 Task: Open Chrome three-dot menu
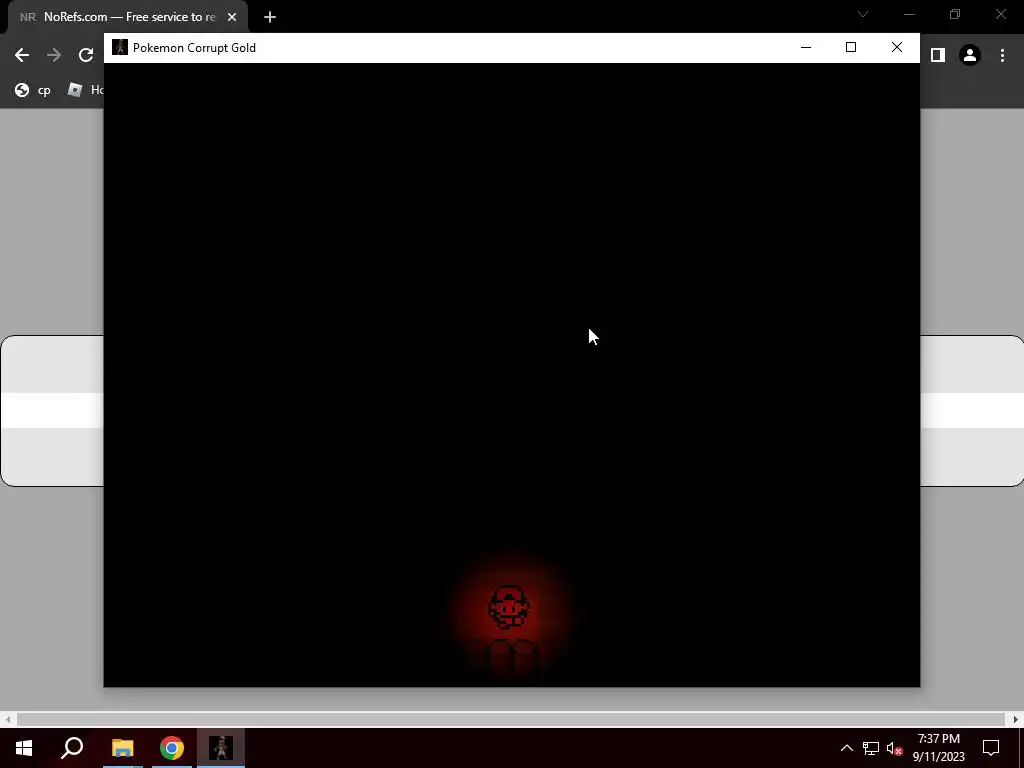[1002, 56]
